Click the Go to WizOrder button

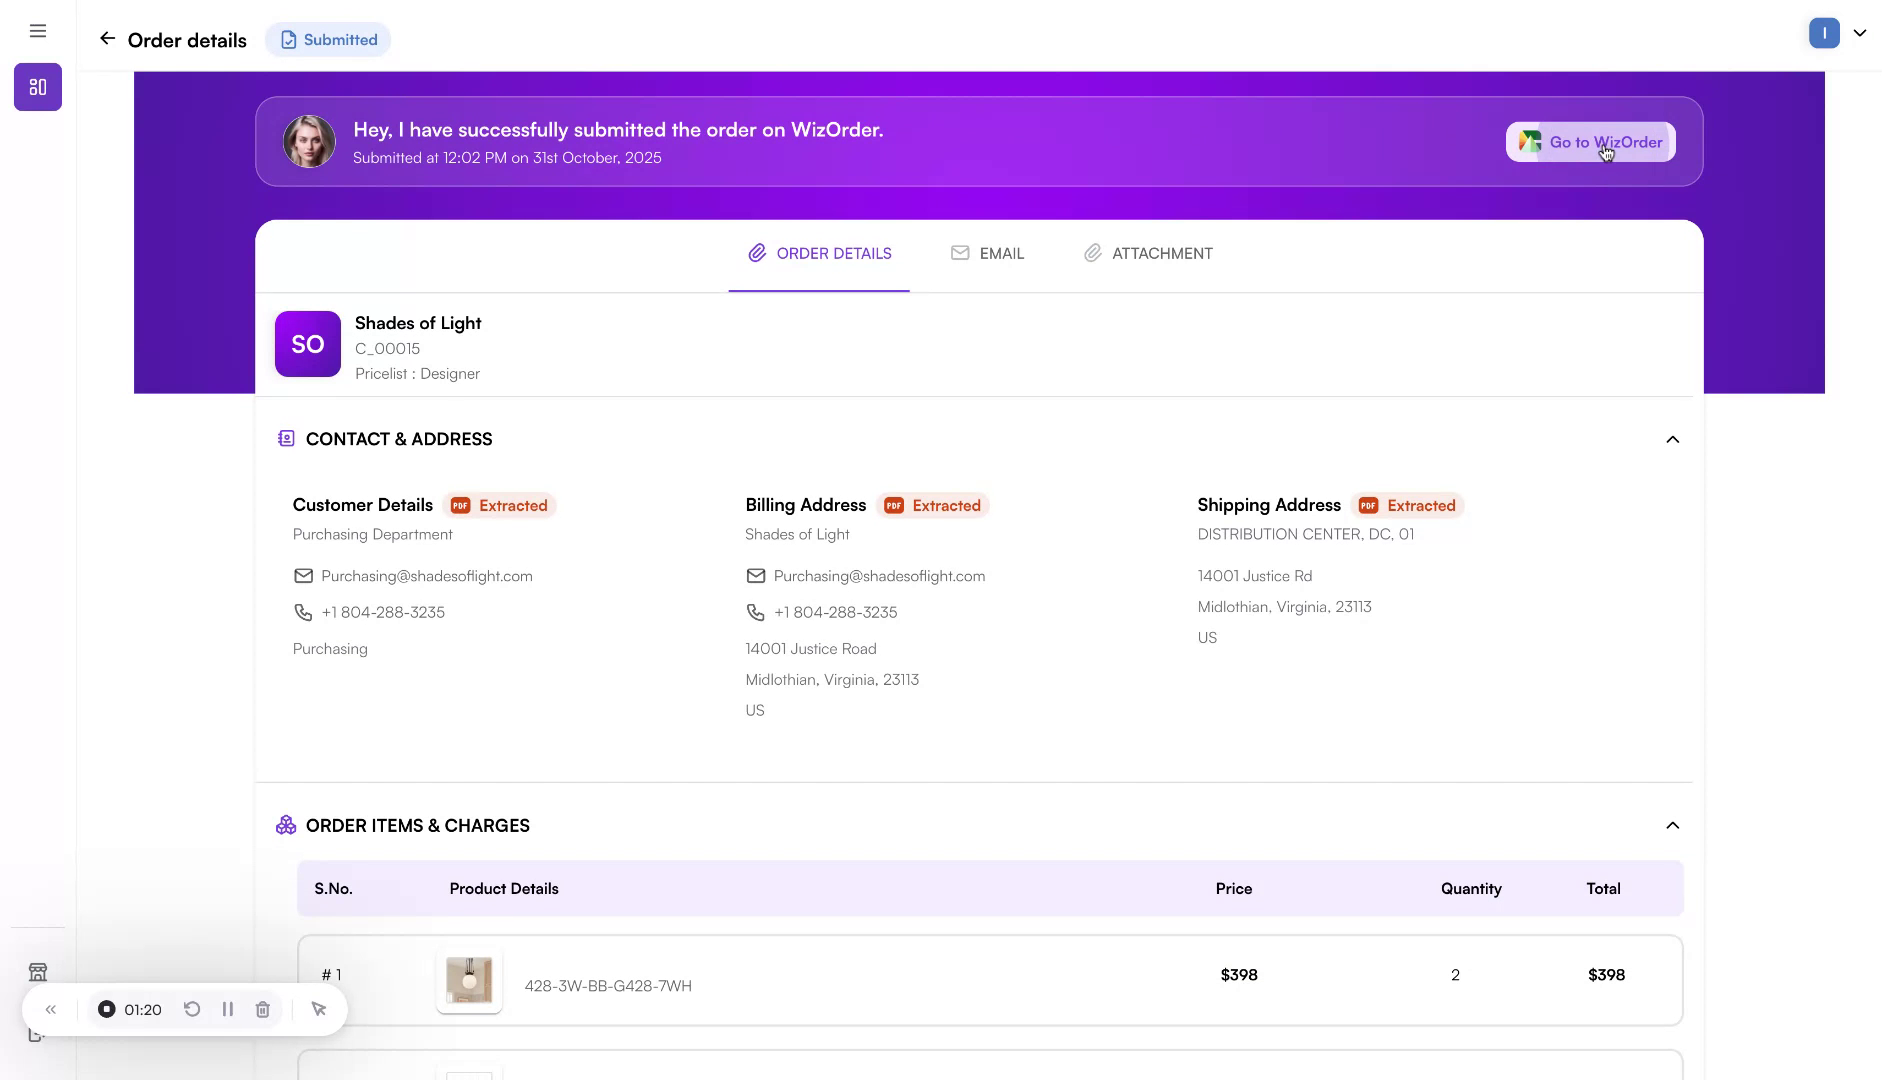pos(1590,141)
